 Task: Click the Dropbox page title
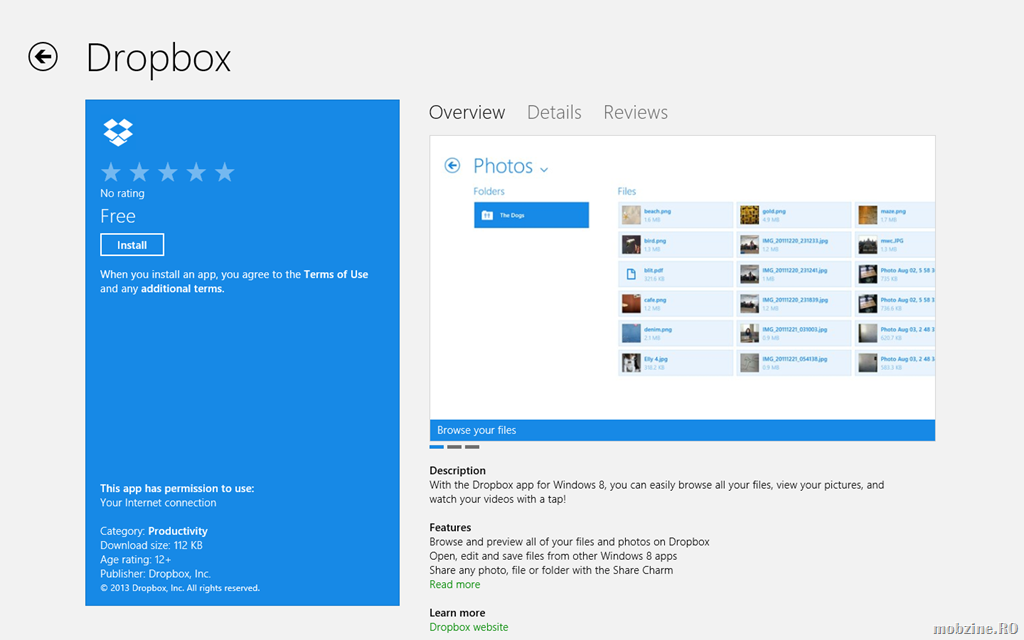[159, 58]
